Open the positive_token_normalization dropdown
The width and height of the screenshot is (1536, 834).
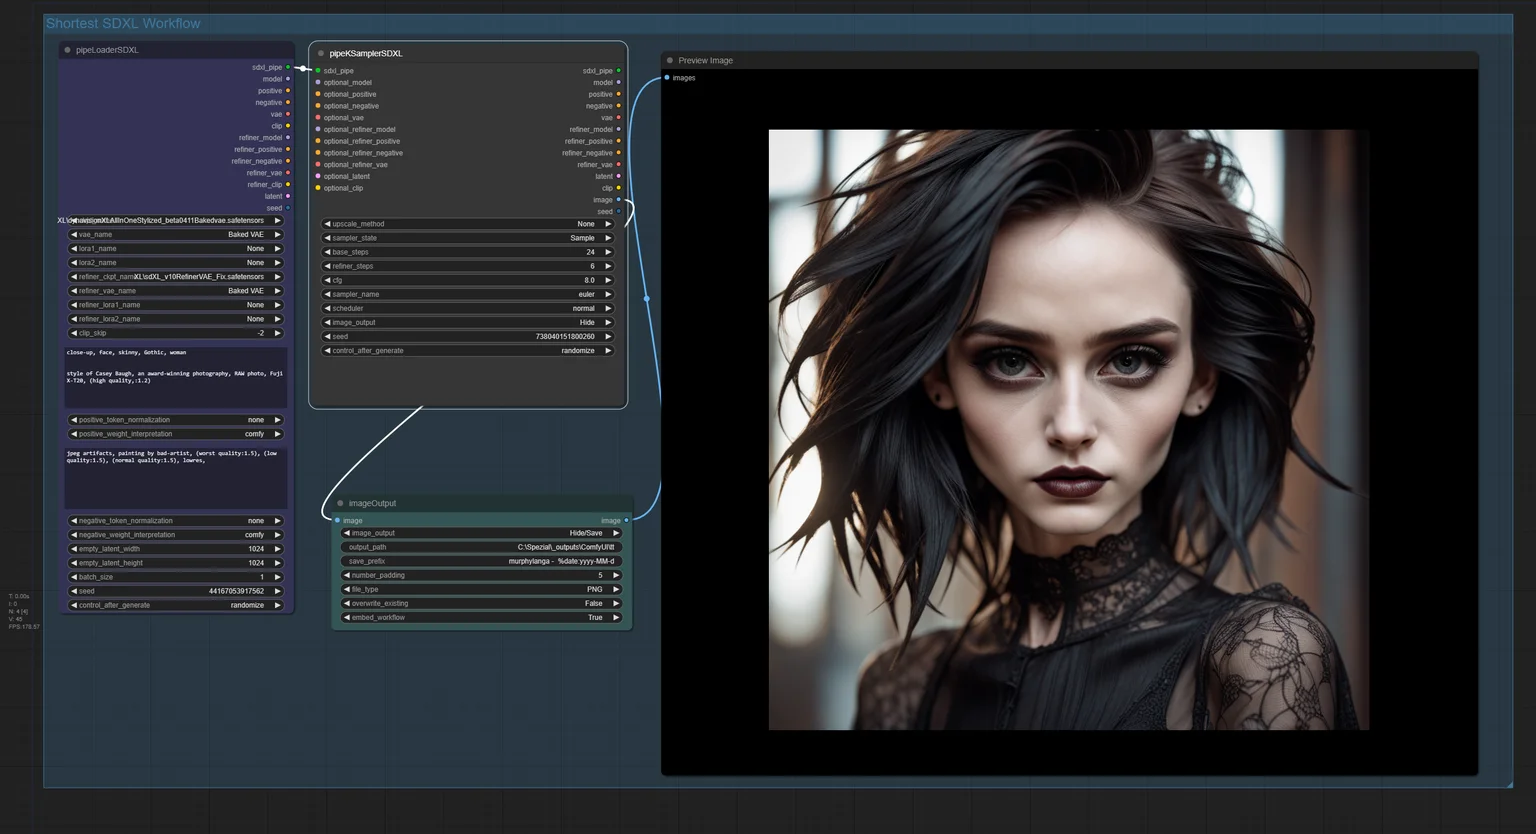175,420
